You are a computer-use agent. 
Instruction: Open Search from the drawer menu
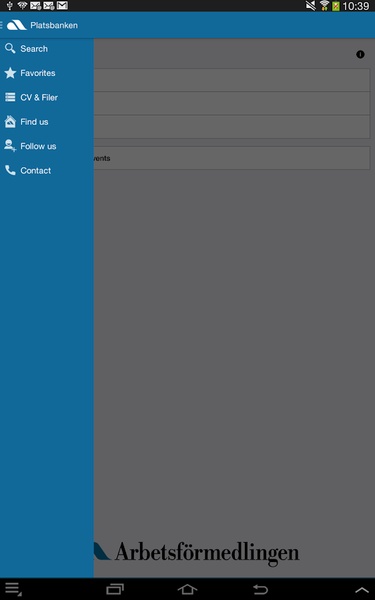(x=47, y=49)
